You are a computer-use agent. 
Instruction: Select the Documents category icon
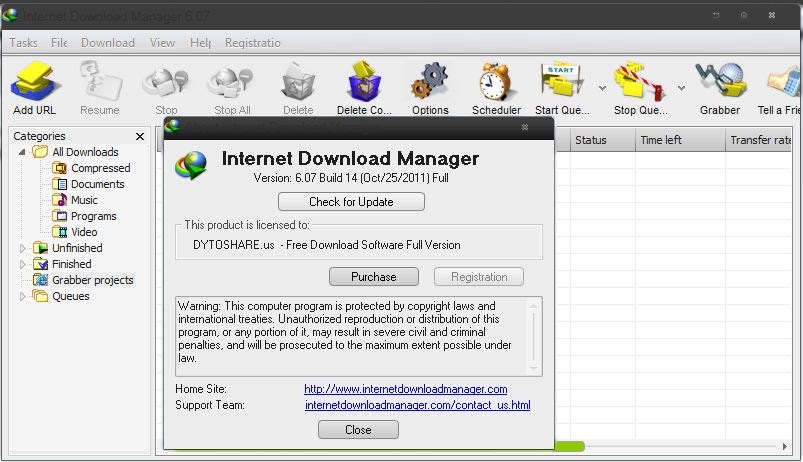(x=59, y=184)
